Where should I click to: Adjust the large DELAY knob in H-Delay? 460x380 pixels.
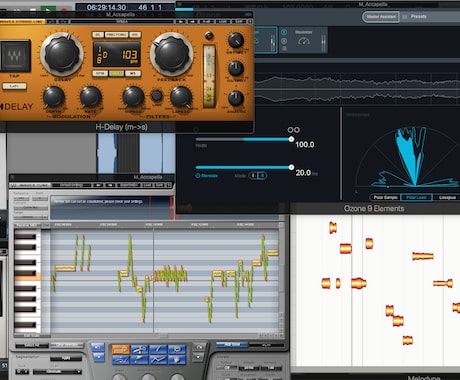[62, 54]
